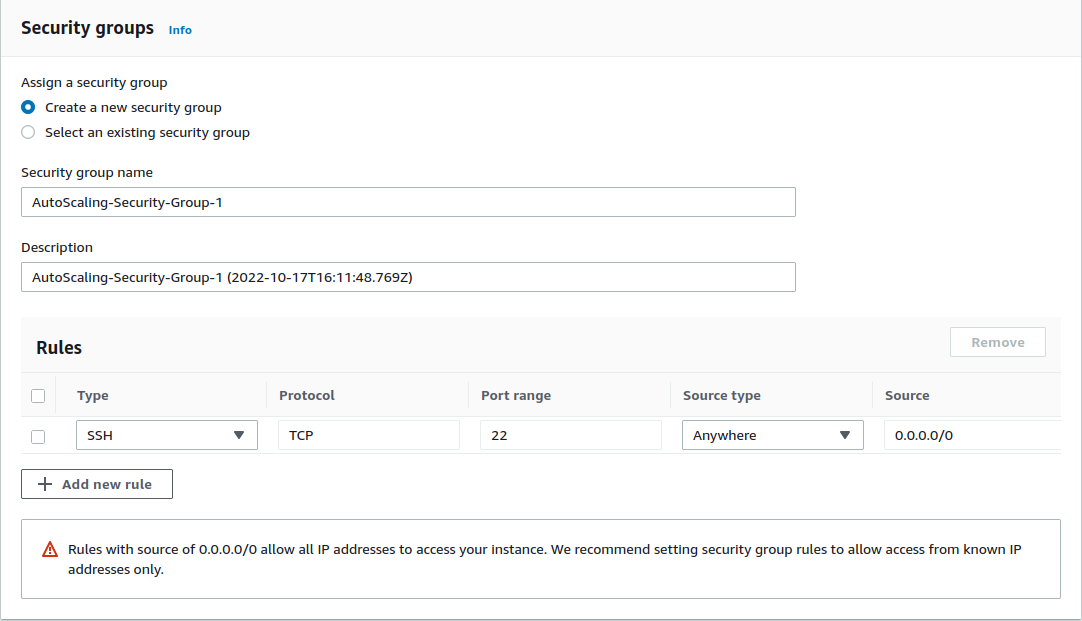
Task: Choose Select an existing security group option
Action: click(x=28, y=132)
